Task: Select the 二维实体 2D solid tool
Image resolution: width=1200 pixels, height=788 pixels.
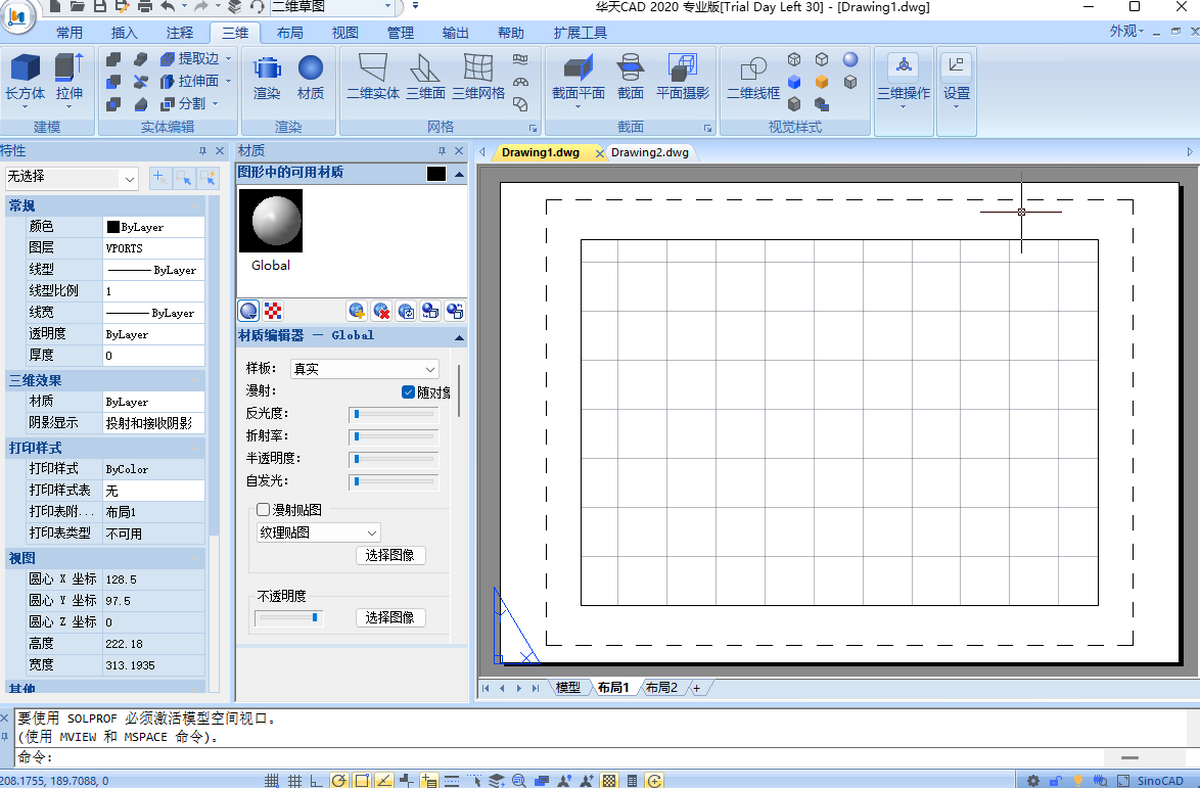Action: click(x=373, y=77)
